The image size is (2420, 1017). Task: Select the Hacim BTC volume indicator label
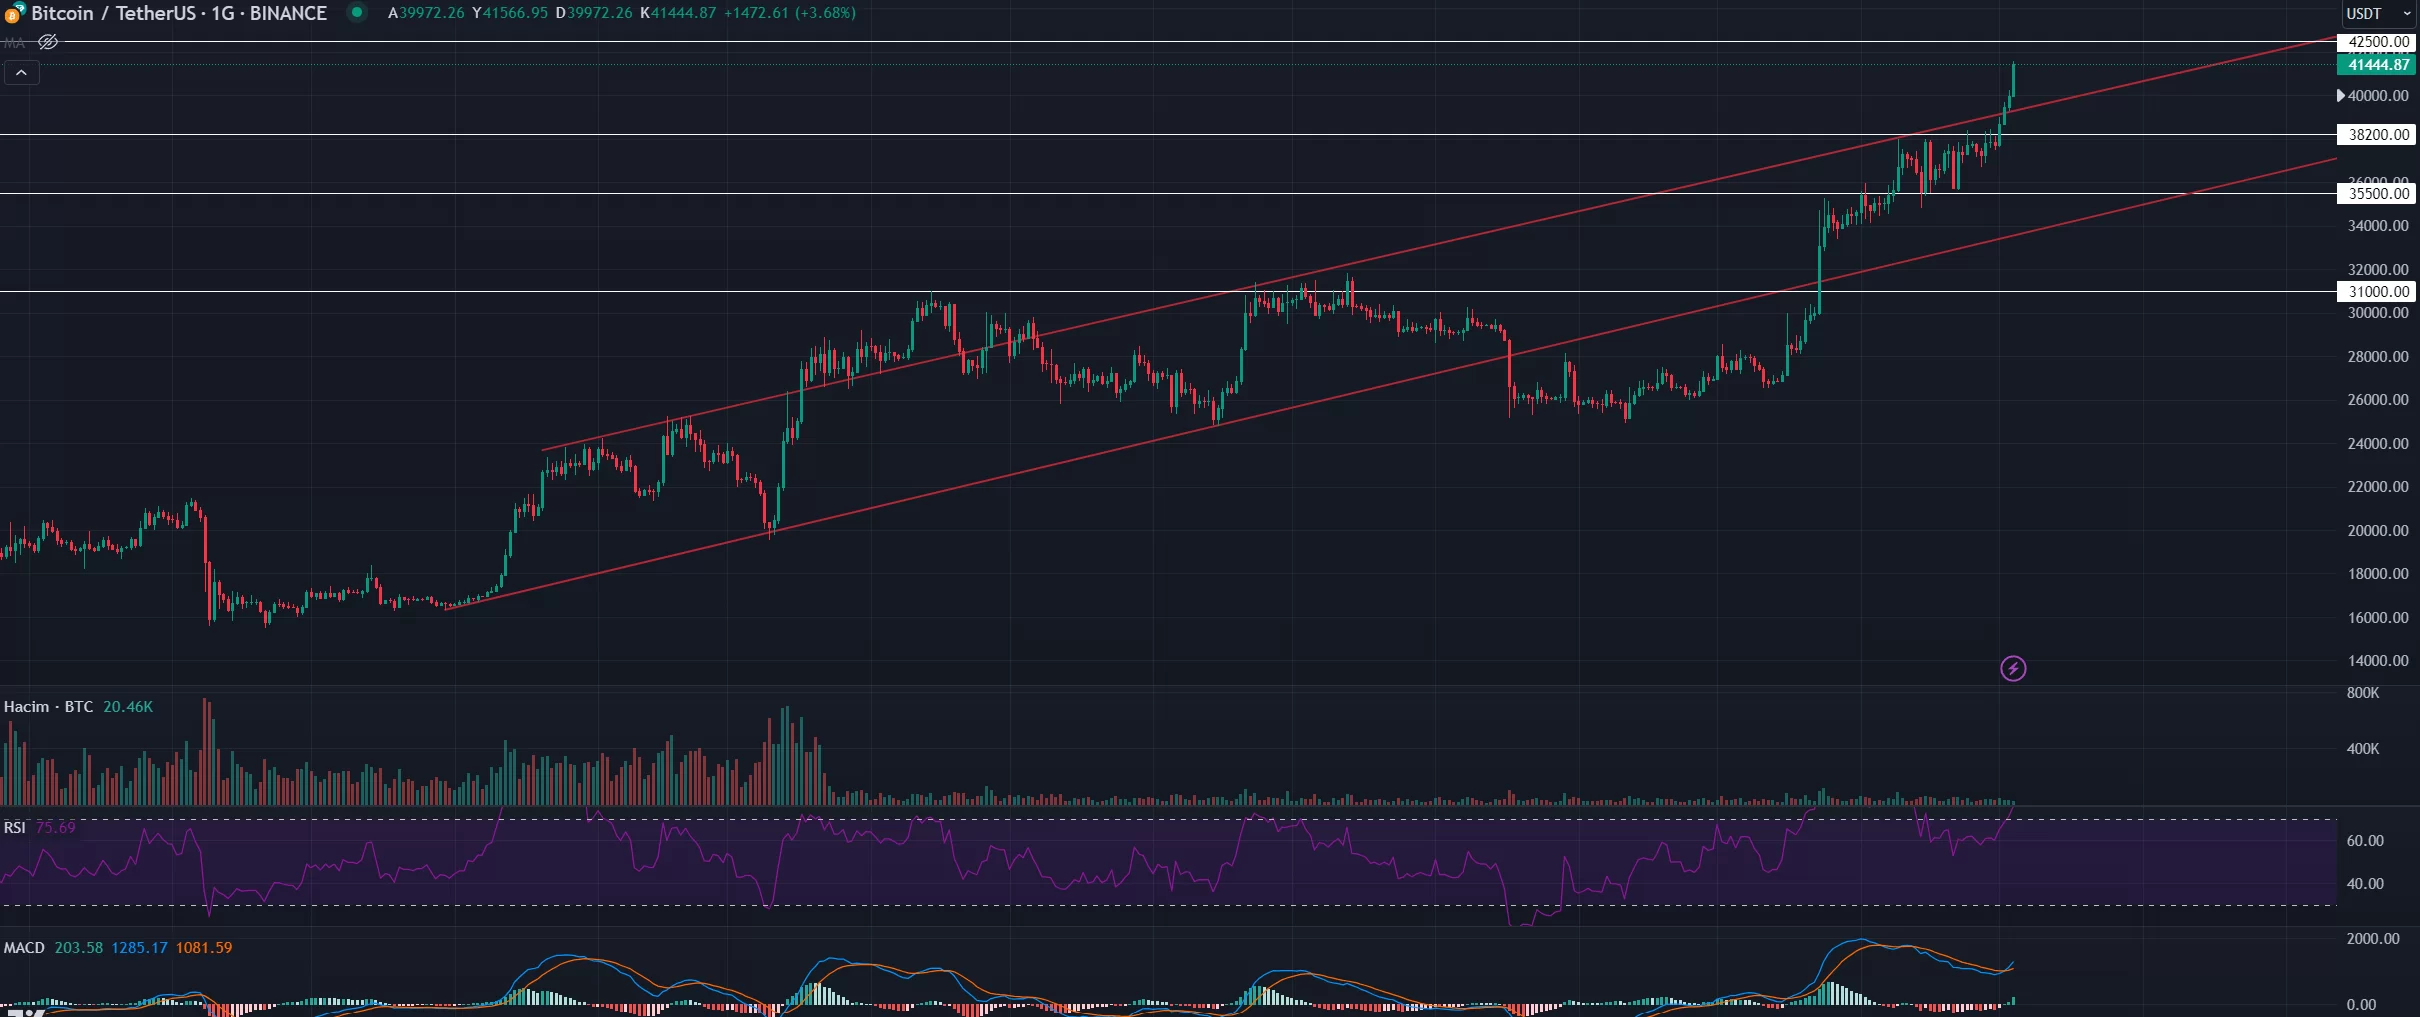click(x=48, y=707)
